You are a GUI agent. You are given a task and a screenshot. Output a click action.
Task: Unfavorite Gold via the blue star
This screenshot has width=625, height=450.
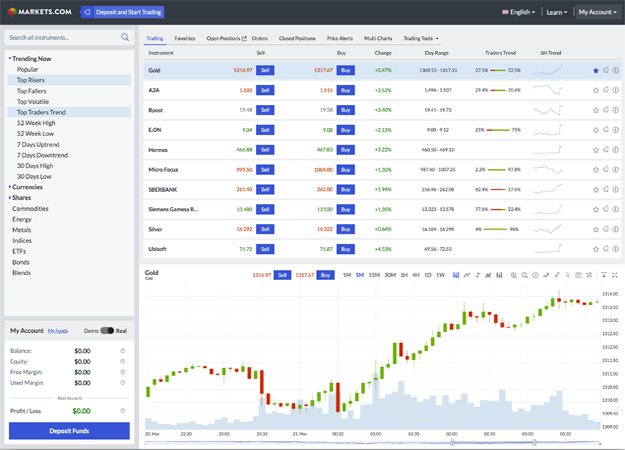[x=596, y=71]
